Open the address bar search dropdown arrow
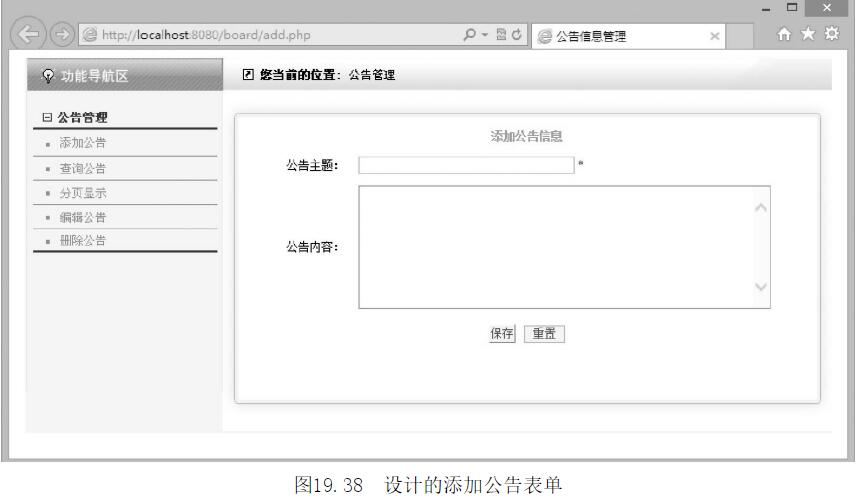Viewport: 860px width, 497px height. coord(484,37)
